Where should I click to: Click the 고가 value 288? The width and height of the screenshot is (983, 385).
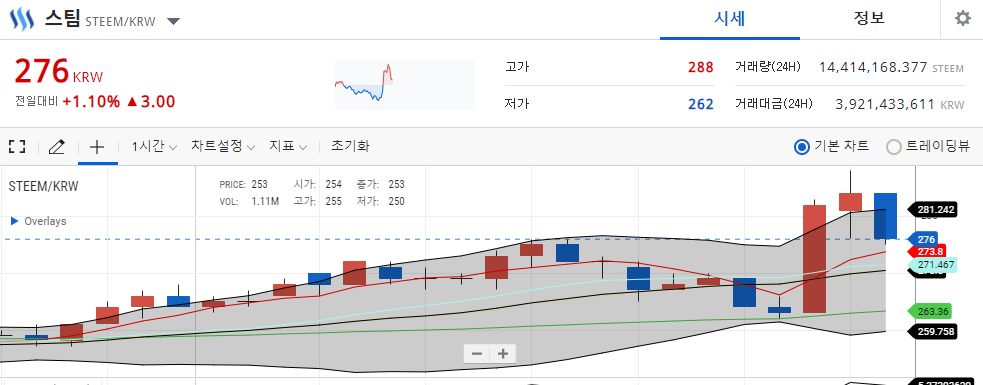700,67
